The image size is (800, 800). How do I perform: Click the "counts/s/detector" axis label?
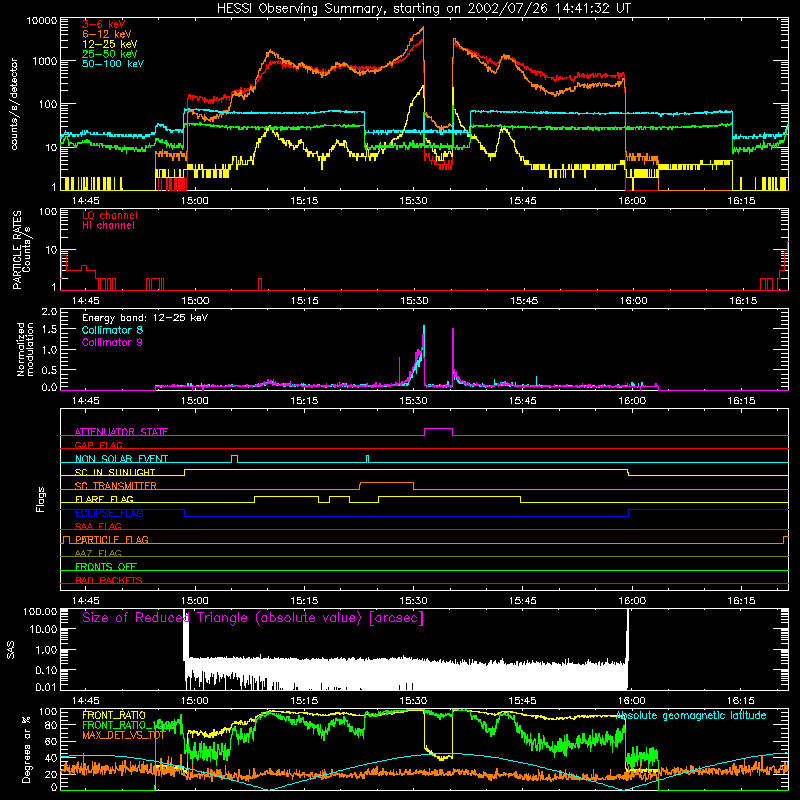click(14, 104)
